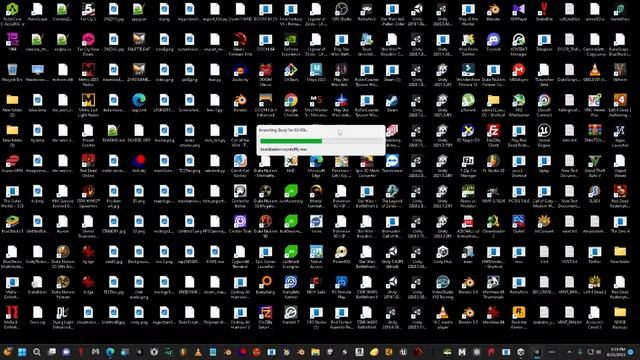Open the BlueStacks 5 shortcut
Image resolution: width=640 pixels, height=360 pixels.
12,224
